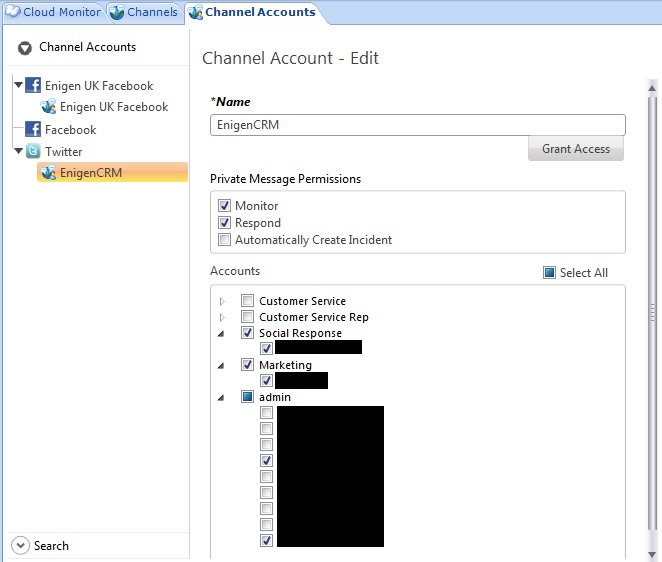The height and width of the screenshot is (562, 662).
Task: Click the standalone Facebook channel icon
Action: point(33,130)
